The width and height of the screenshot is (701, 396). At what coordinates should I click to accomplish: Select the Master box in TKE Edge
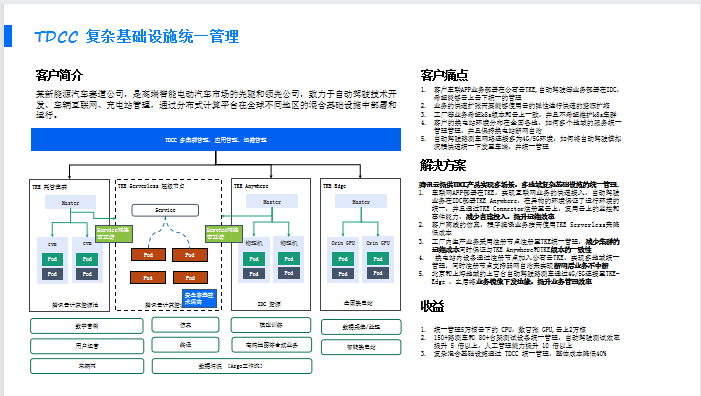coord(361,202)
